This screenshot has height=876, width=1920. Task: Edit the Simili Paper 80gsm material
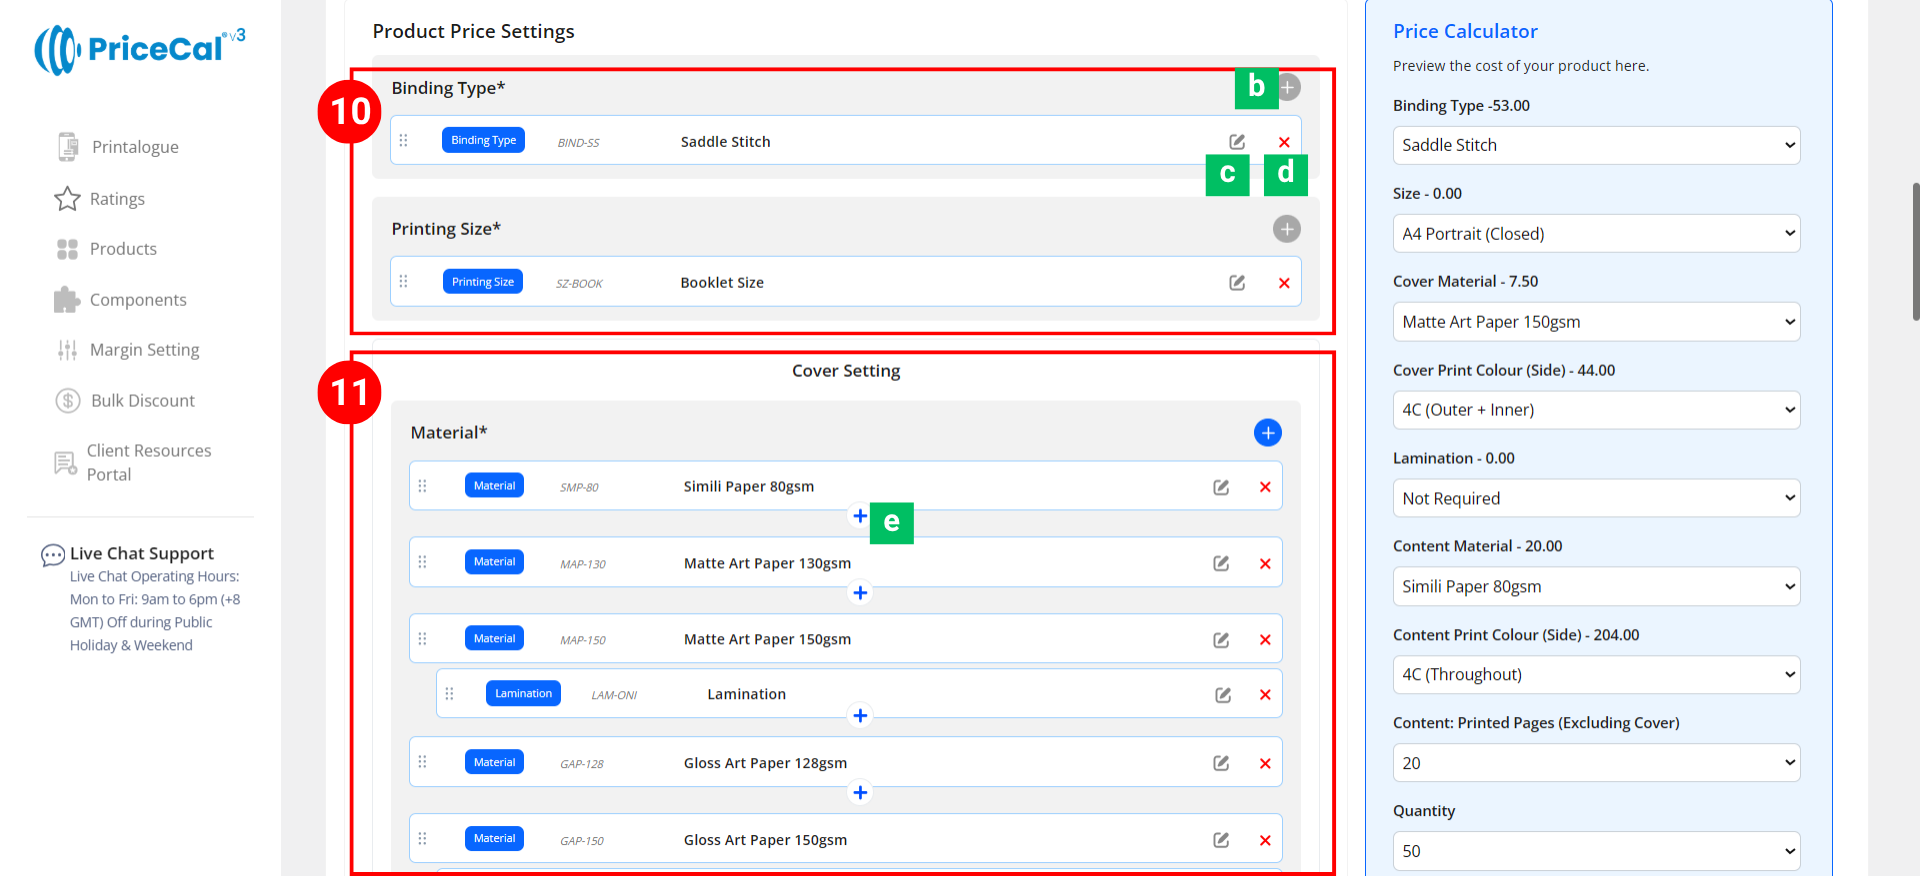(x=1221, y=487)
